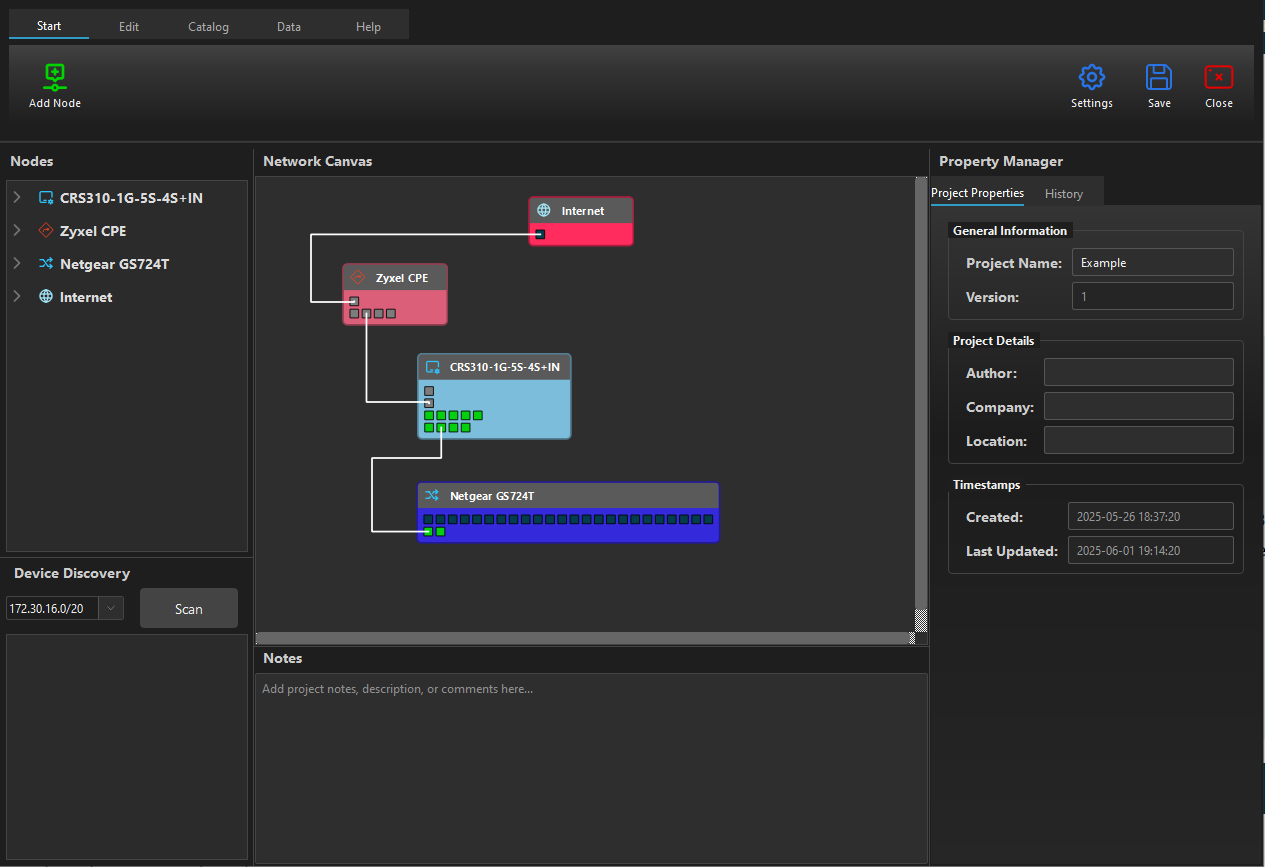
Task: Click the Location input field
Action: [x=1139, y=441]
